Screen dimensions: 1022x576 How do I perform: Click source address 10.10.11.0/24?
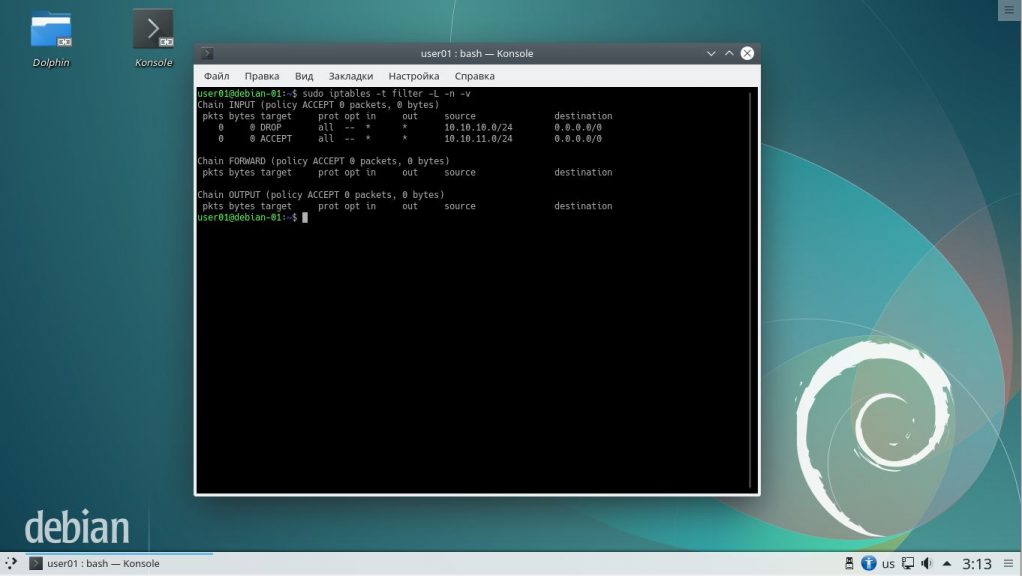478,138
